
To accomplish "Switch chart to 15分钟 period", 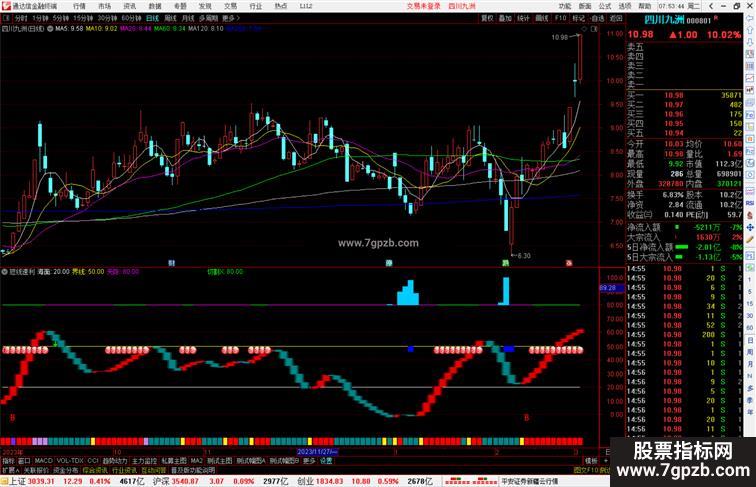I will 83,18.
